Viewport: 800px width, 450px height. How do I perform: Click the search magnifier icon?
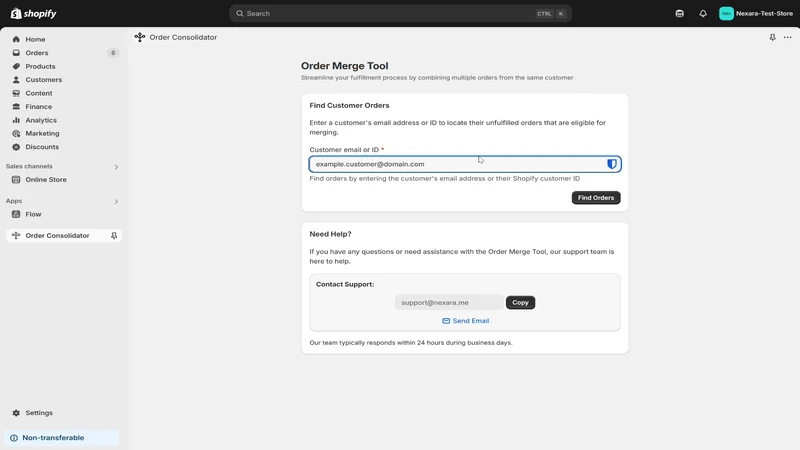tap(240, 13)
